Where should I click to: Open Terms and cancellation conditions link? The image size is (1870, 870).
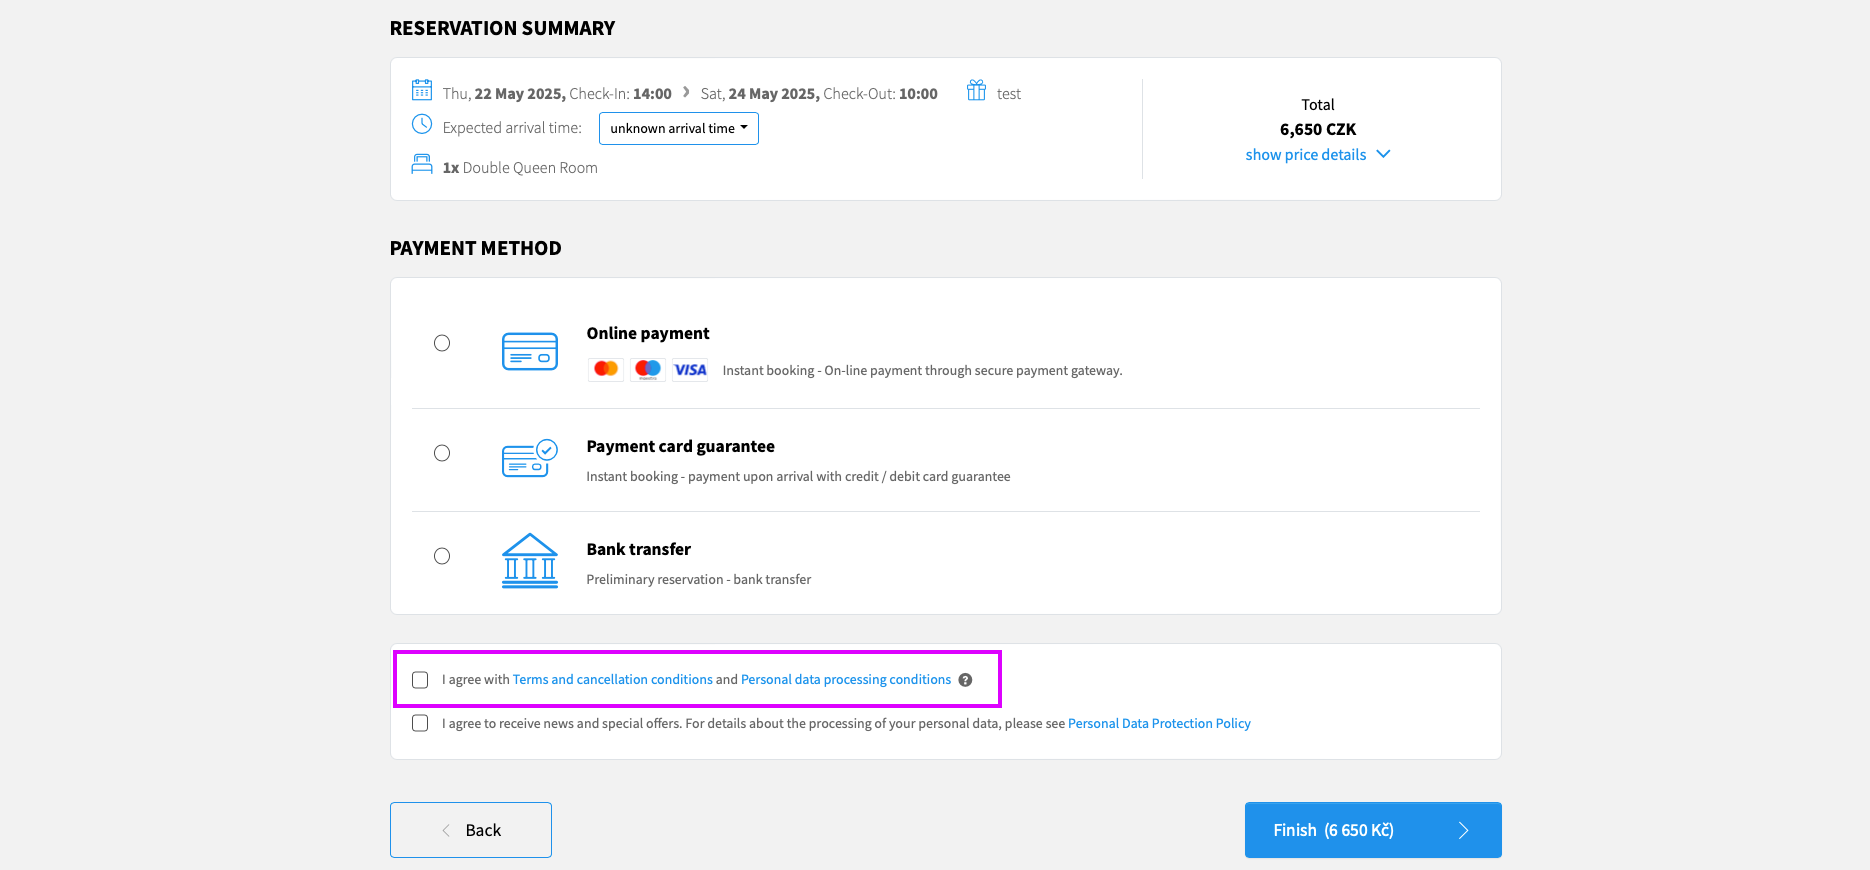tap(613, 680)
